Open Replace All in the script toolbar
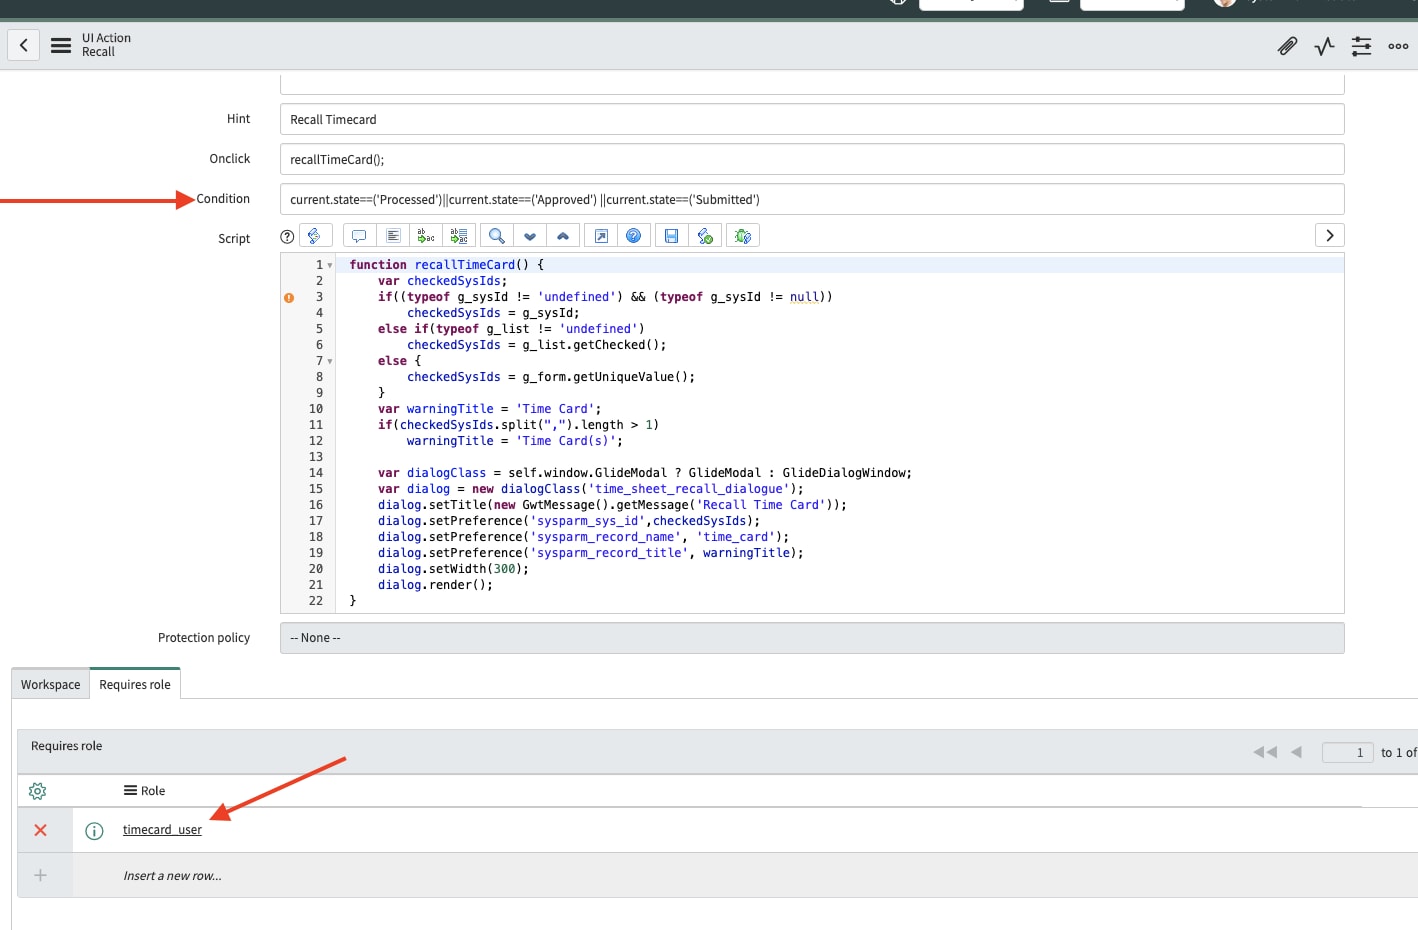 click(x=459, y=236)
